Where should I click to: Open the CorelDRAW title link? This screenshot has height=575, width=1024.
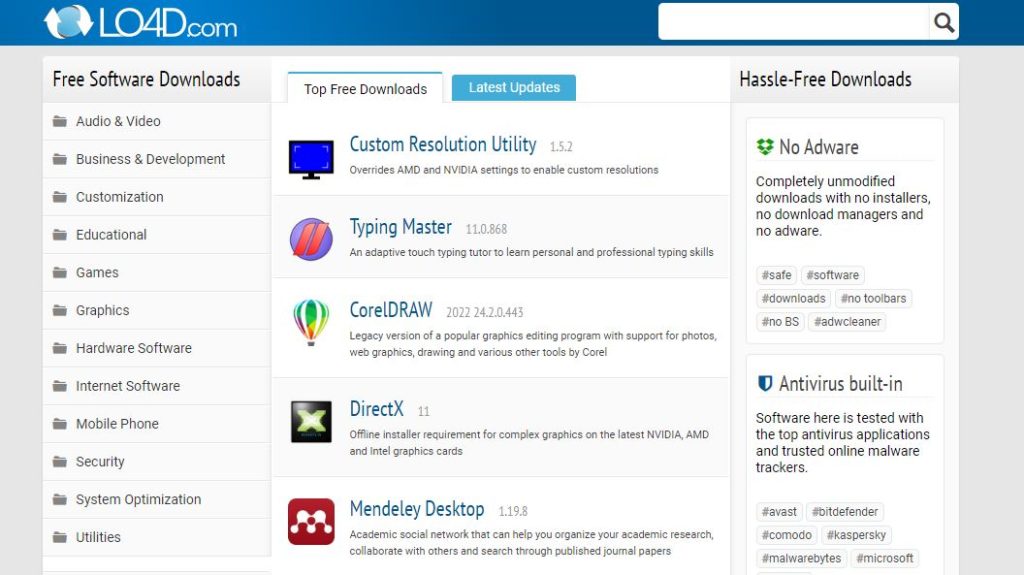coord(391,310)
